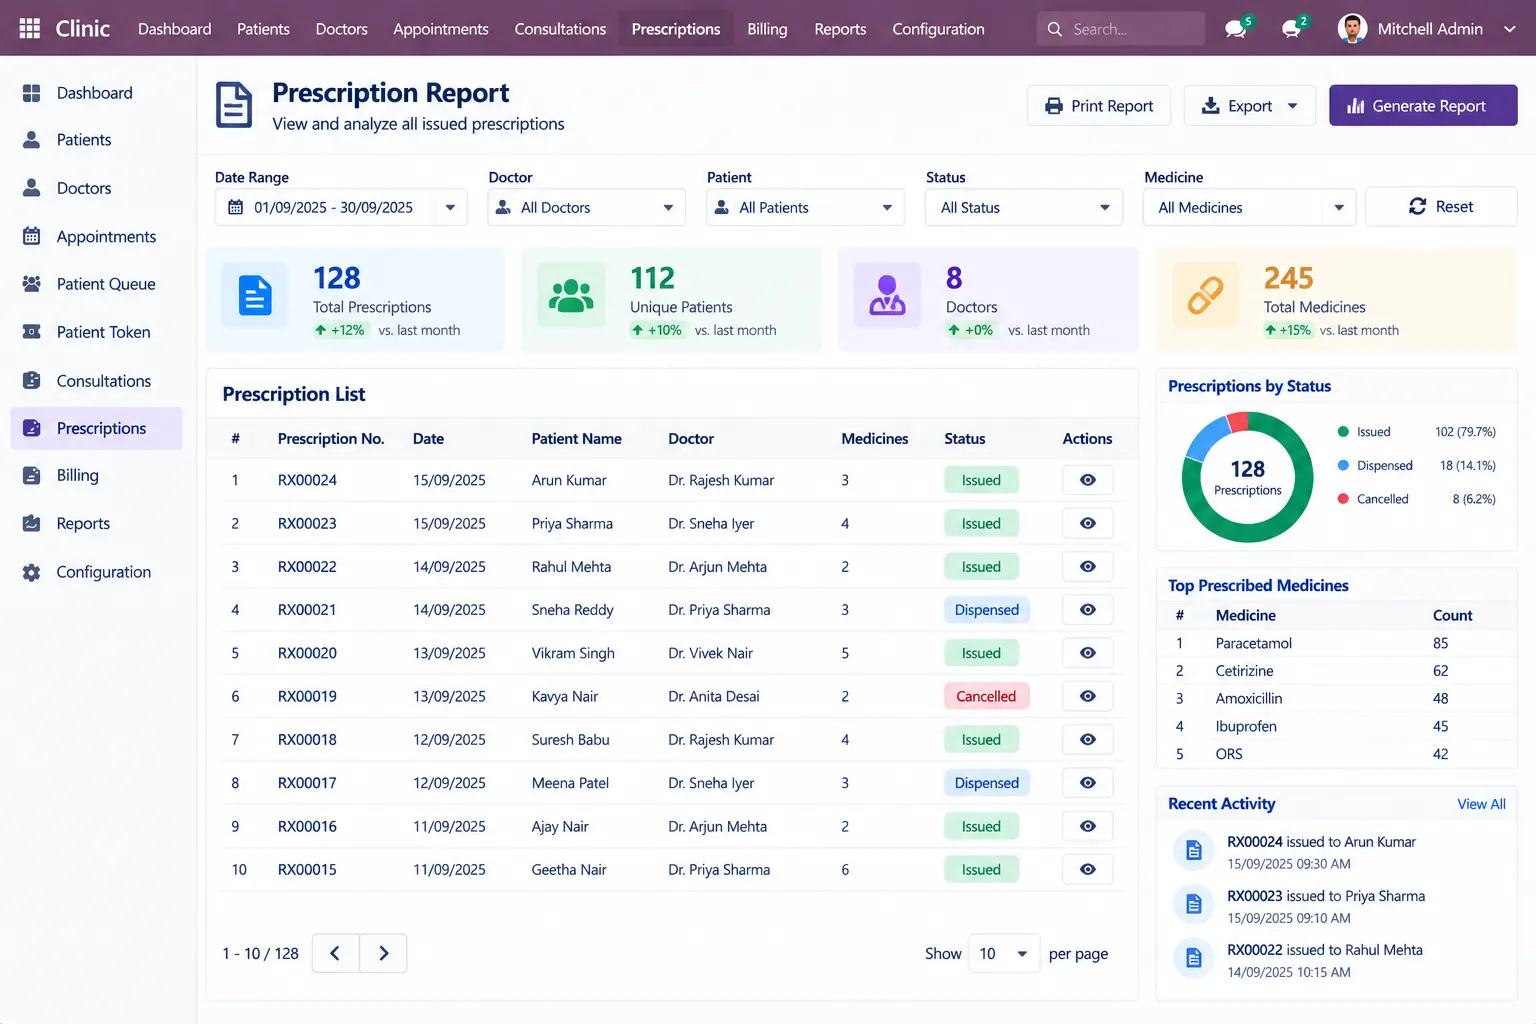Screen dimensions: 1536x1024
Task: Go to the next page of prescriptions
Action: coord(383,954)
